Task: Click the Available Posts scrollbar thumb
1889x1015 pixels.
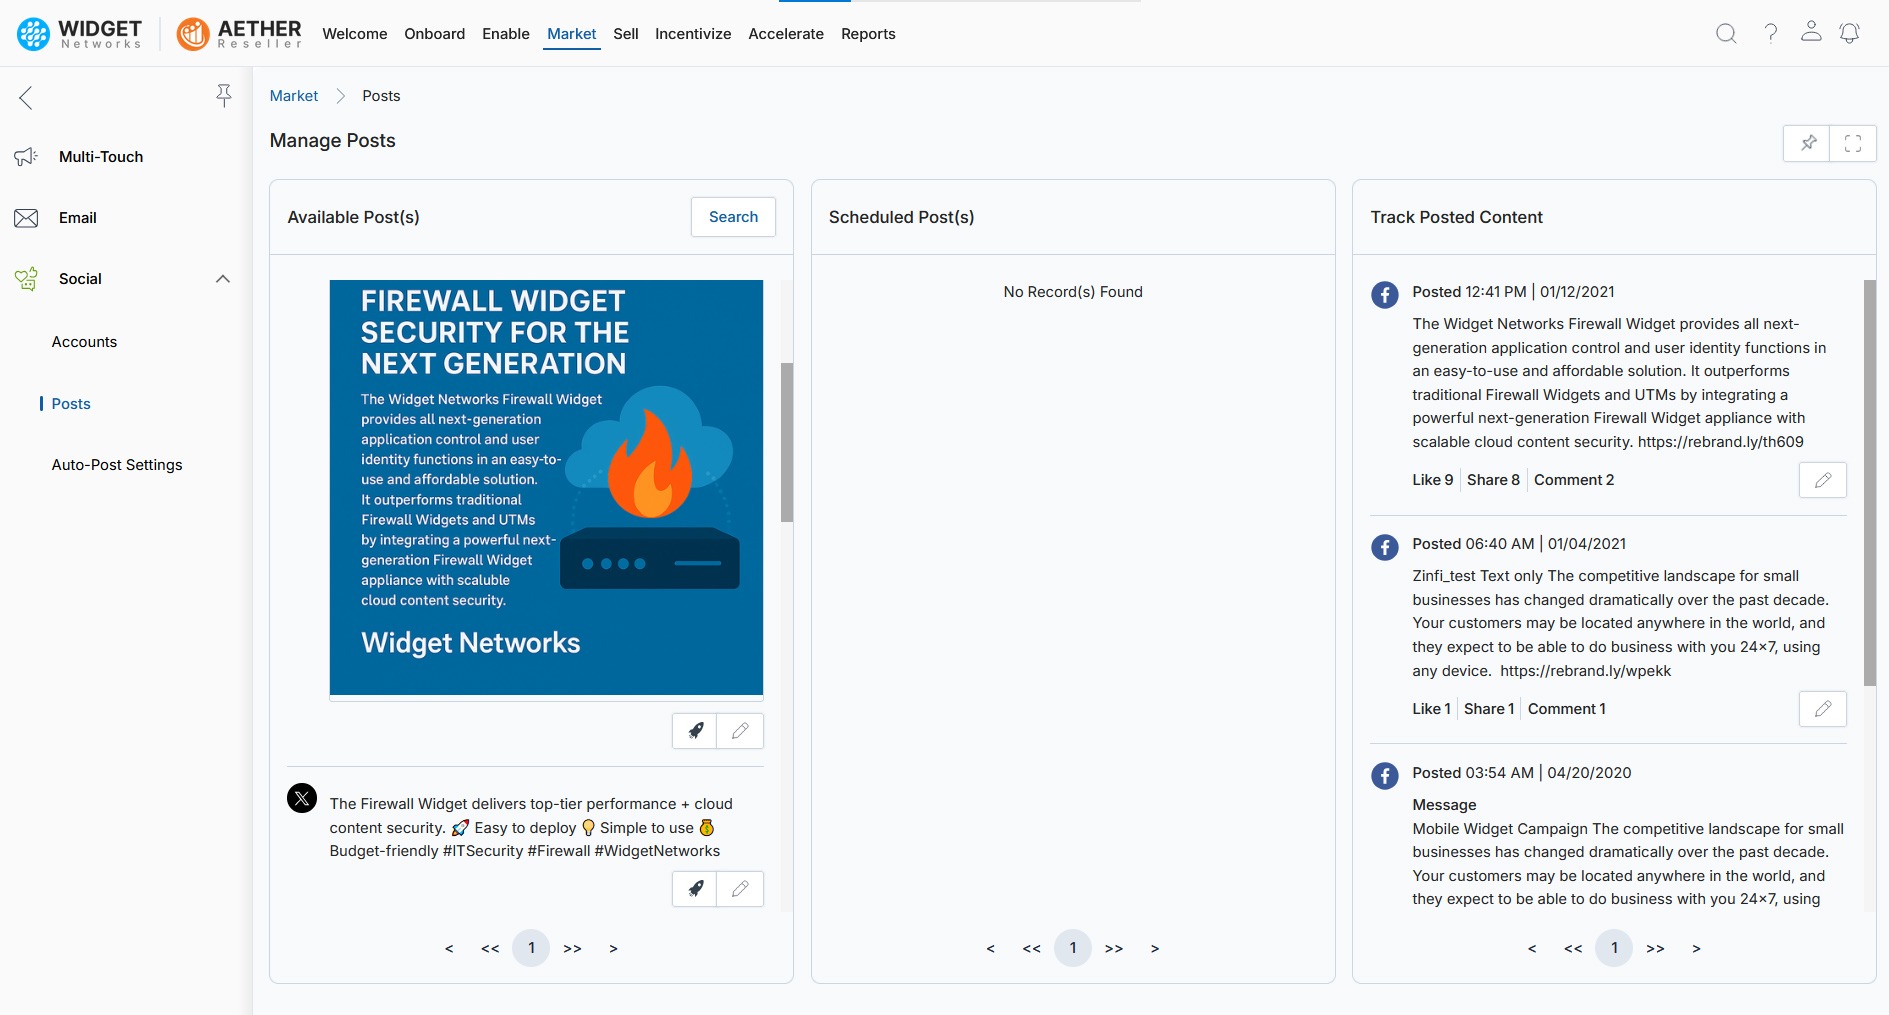Action: [787, 442]
